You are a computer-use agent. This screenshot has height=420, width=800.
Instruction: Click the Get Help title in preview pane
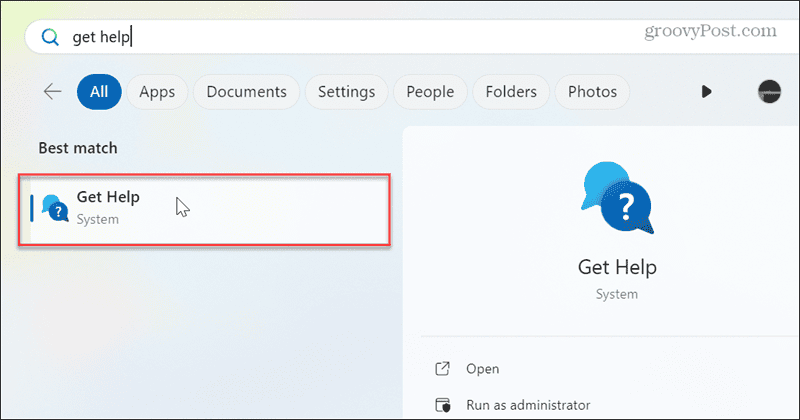[617, 267]
